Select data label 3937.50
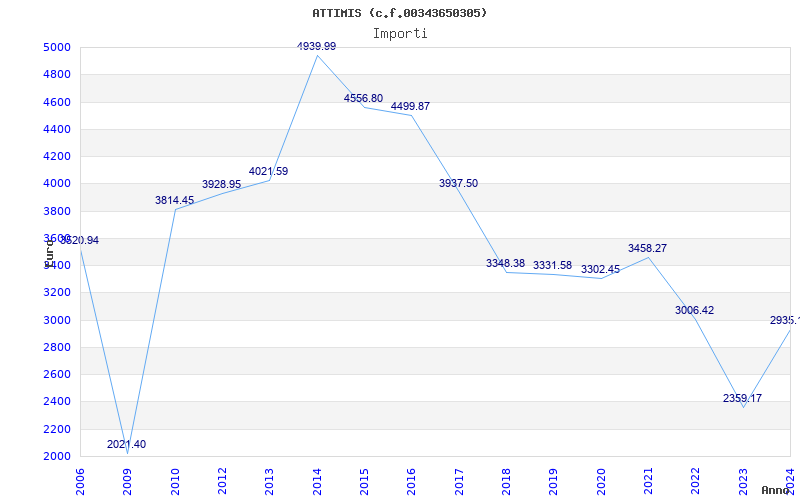 click(x=458, y=183)
